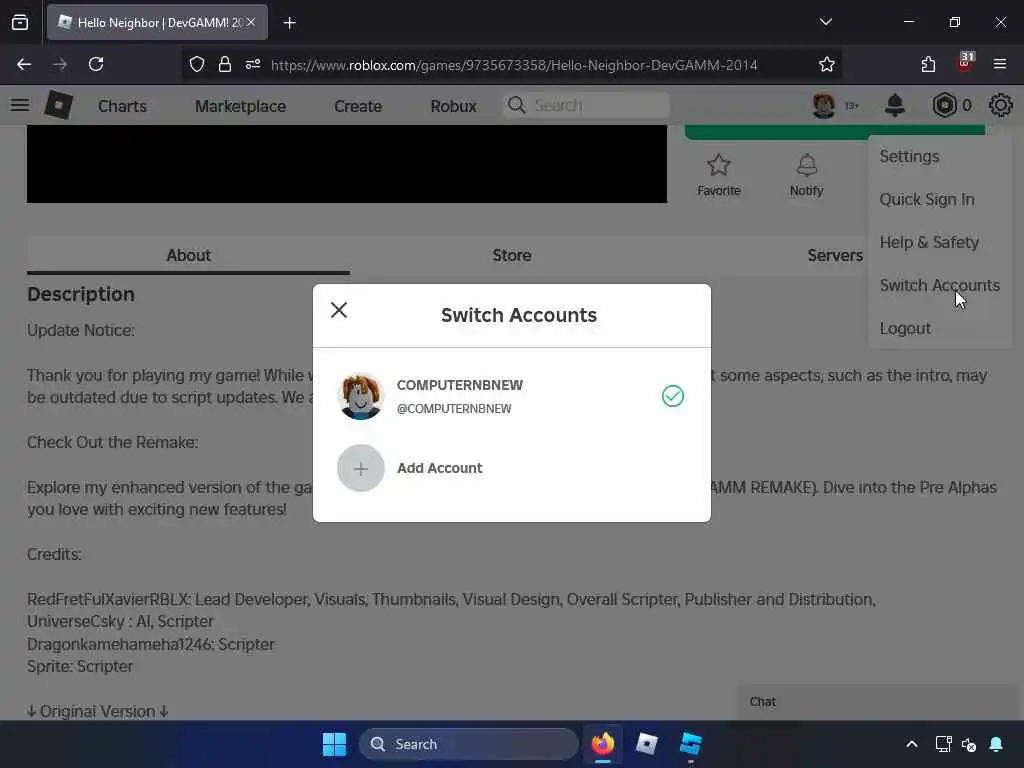Select the Hello Neighbor browser tab
This screenshot has width=1024, height=768.
[157, 22]
